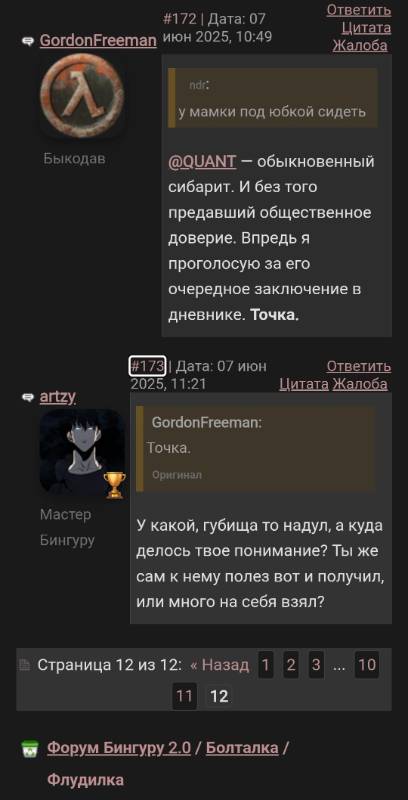Report artzy's post with Жалоба
The width and height of the screenshot is (408, 800).
(x=360, y=384)
